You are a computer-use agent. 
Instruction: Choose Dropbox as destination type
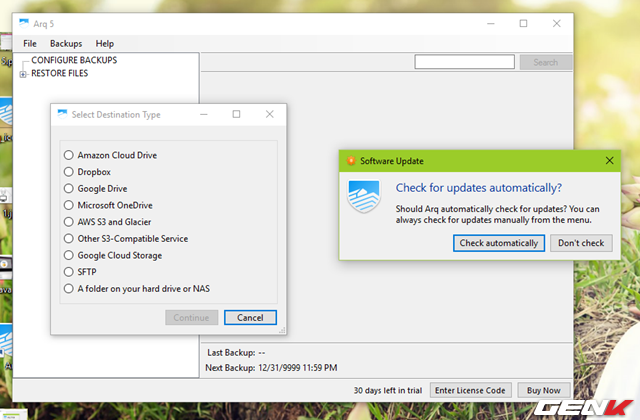pyautogui.click(x=69, y=172)
